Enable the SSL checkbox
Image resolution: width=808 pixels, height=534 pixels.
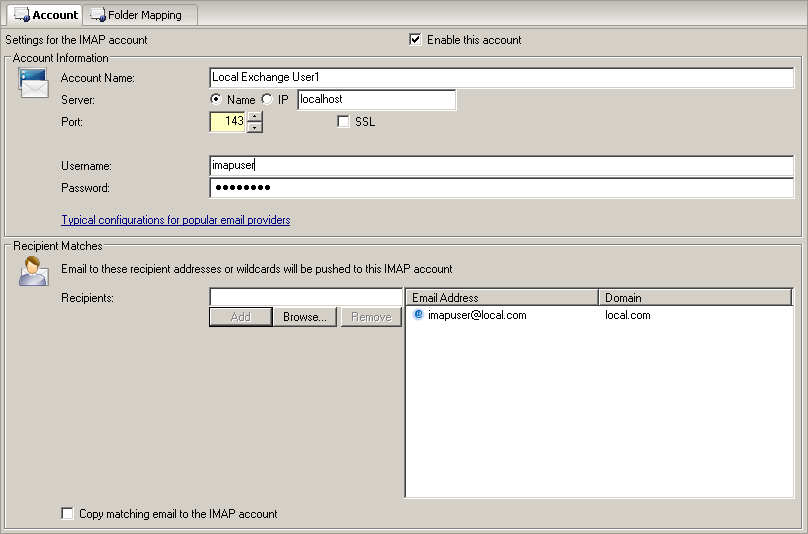pyautogui.click(x=344, y=122)
